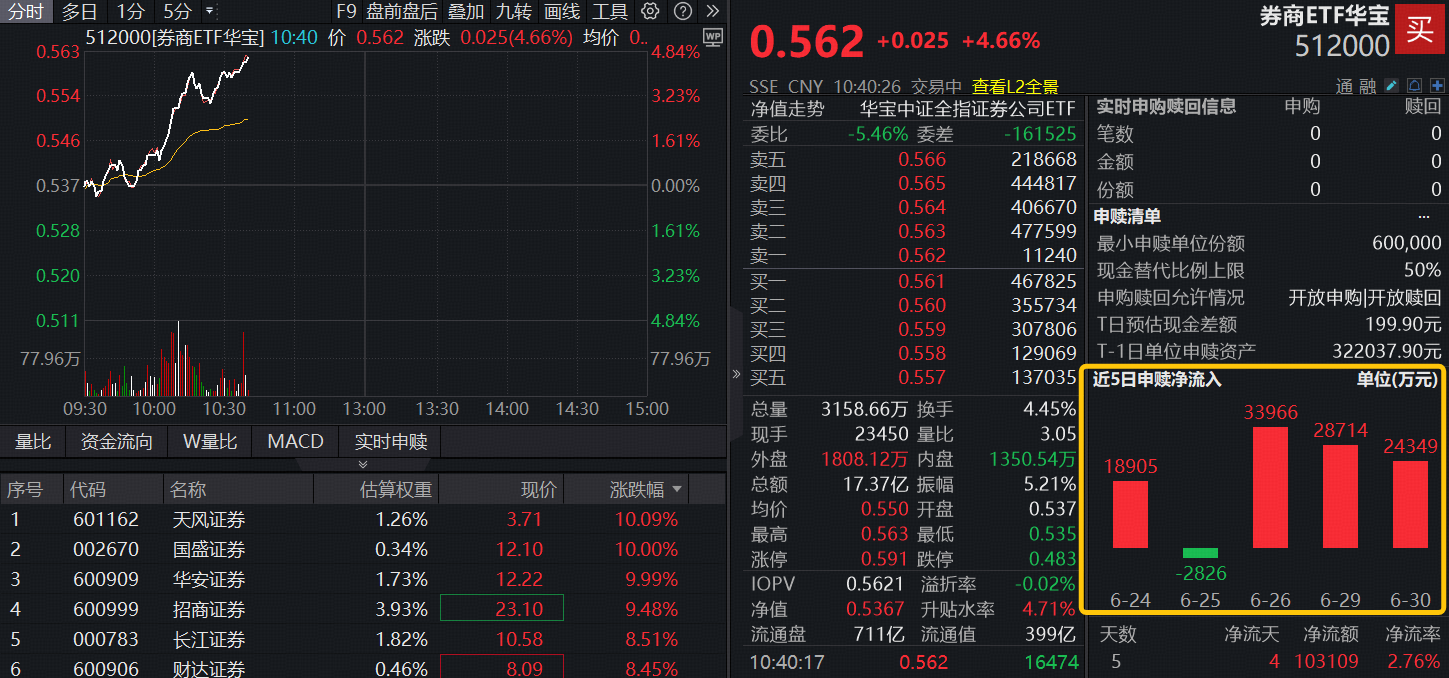The height and width of the screenshot is (678, 1449).
Task: Open the 工具 tools menu
Action: click(x=610, y=12)
